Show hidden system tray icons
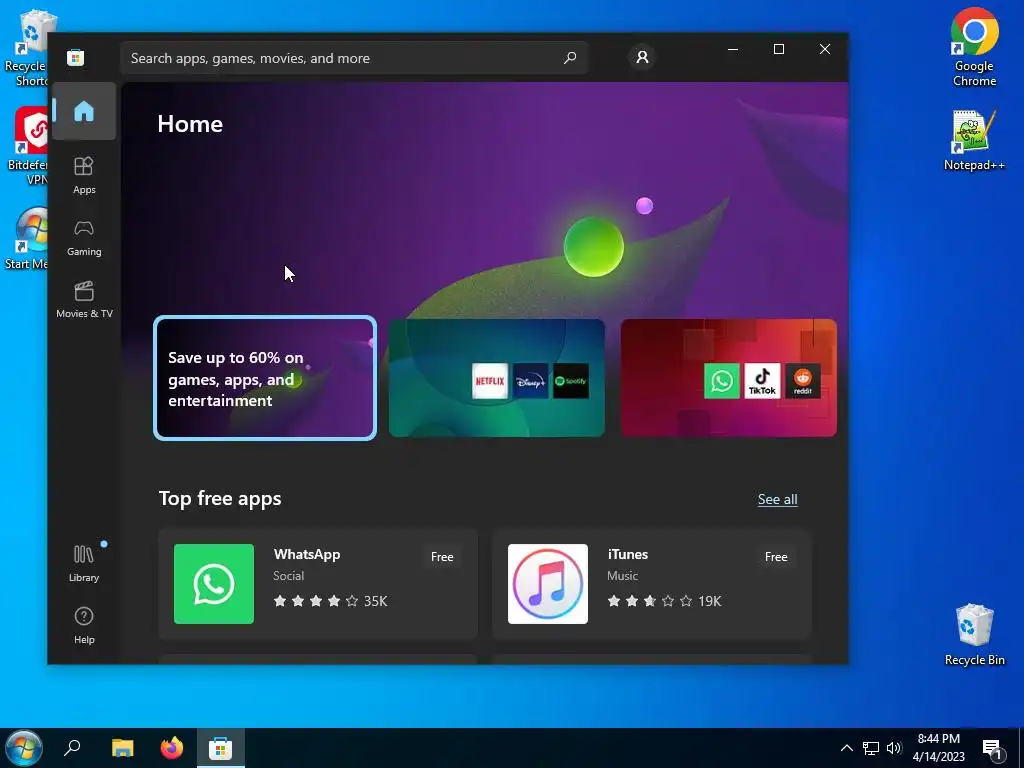 [x=846, y=748]
